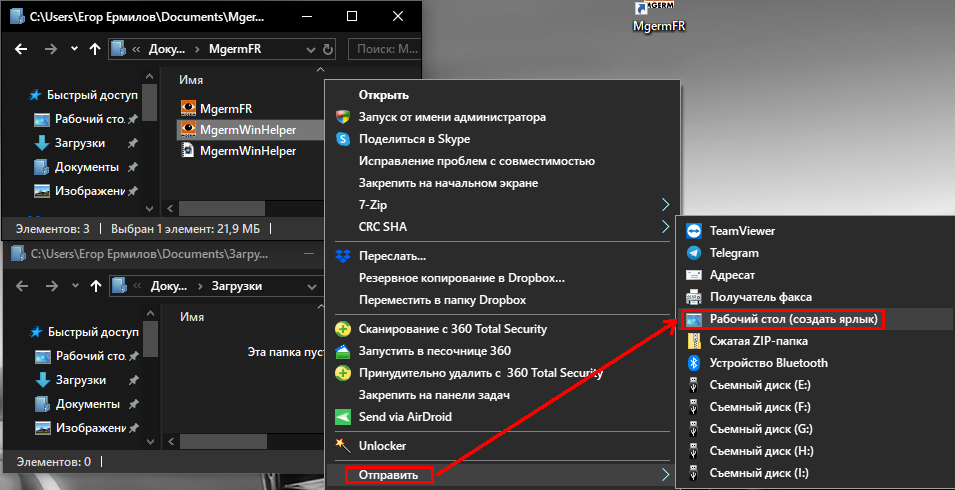Click the Back arrow in MgermFR window
The height and width of the screenshot is (490, 955).
(x=22, y=49)
